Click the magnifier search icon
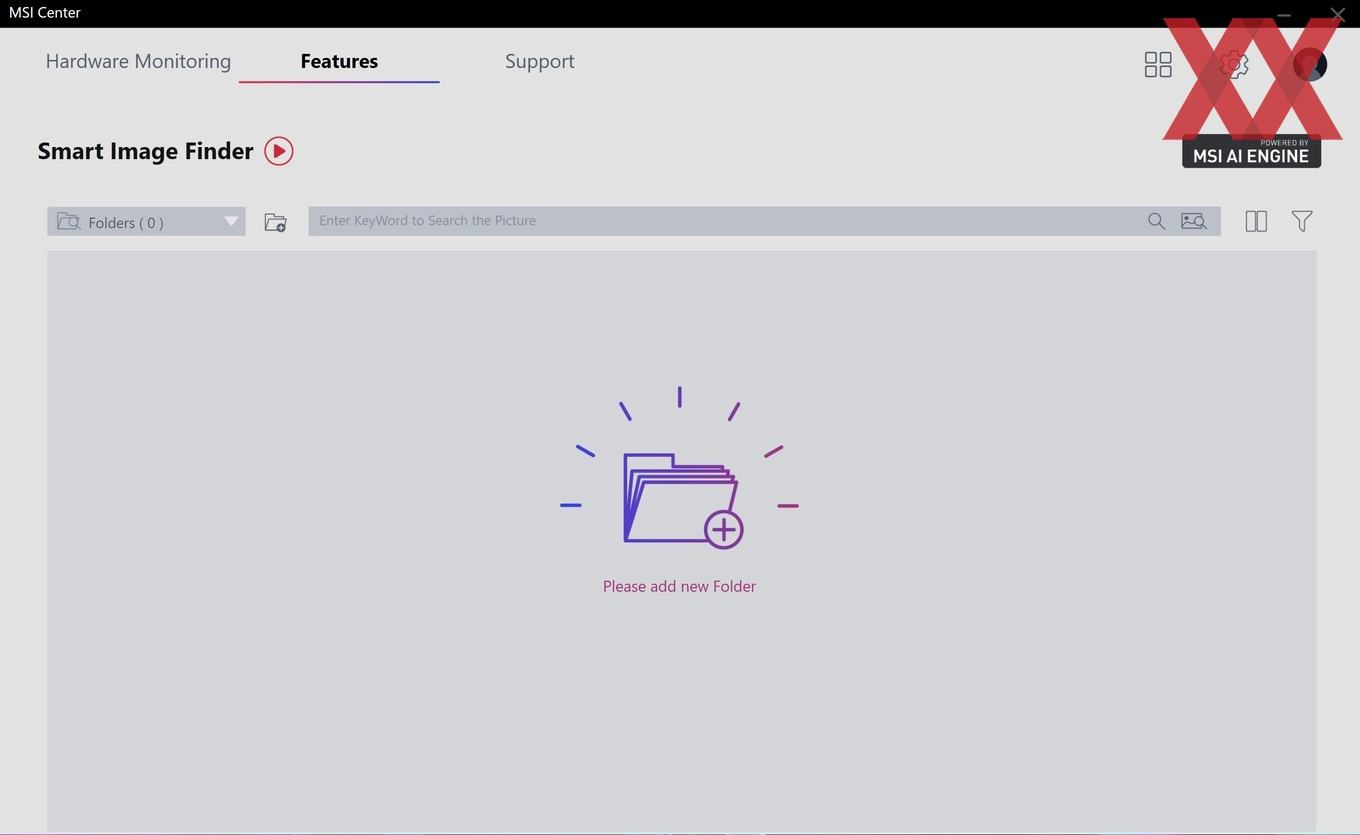1360x835 pixels. pos(1156,221)
